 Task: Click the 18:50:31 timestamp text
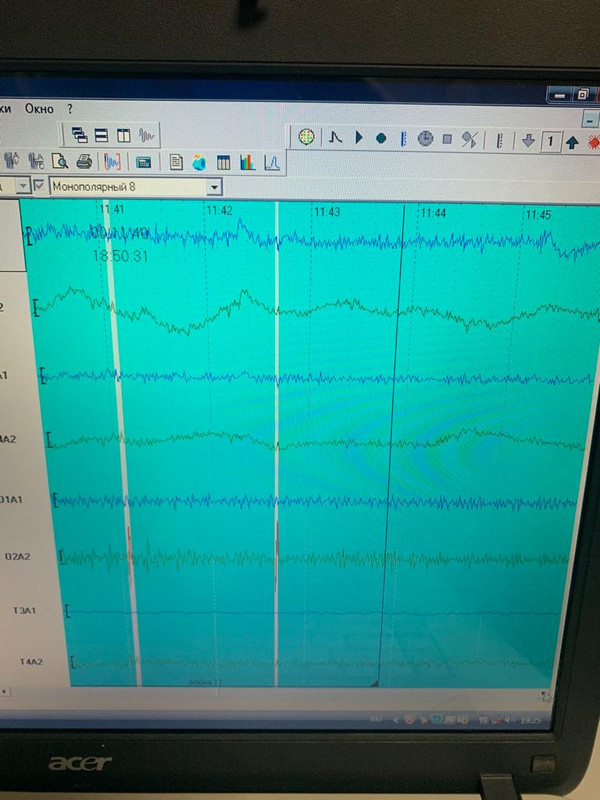[120, 256]
